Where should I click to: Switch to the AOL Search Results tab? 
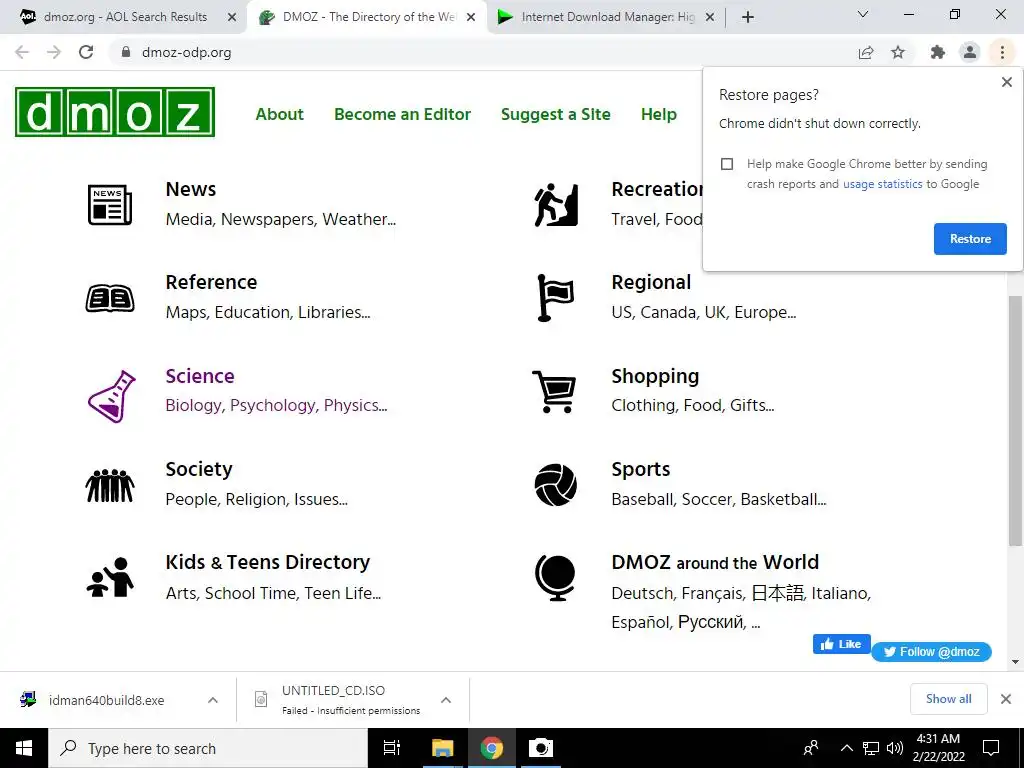[124, 17]
